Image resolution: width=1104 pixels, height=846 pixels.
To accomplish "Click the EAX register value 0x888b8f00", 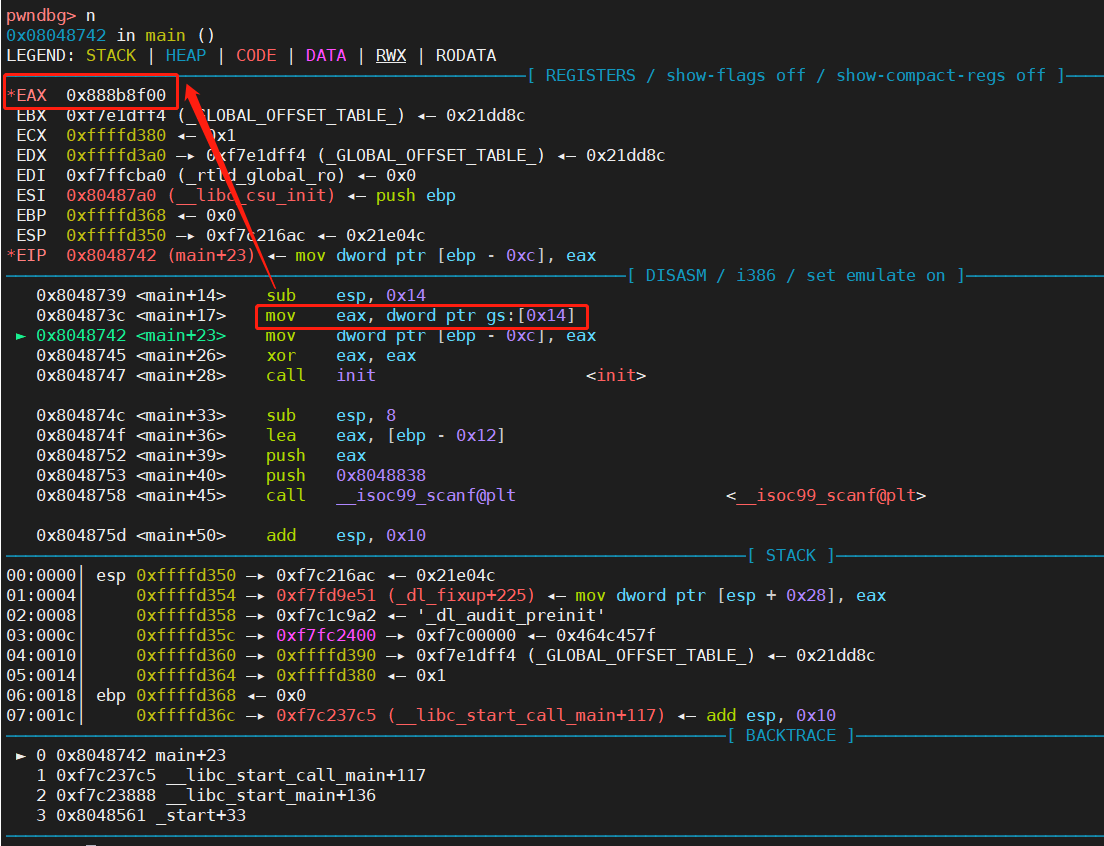I will point(116,95).
